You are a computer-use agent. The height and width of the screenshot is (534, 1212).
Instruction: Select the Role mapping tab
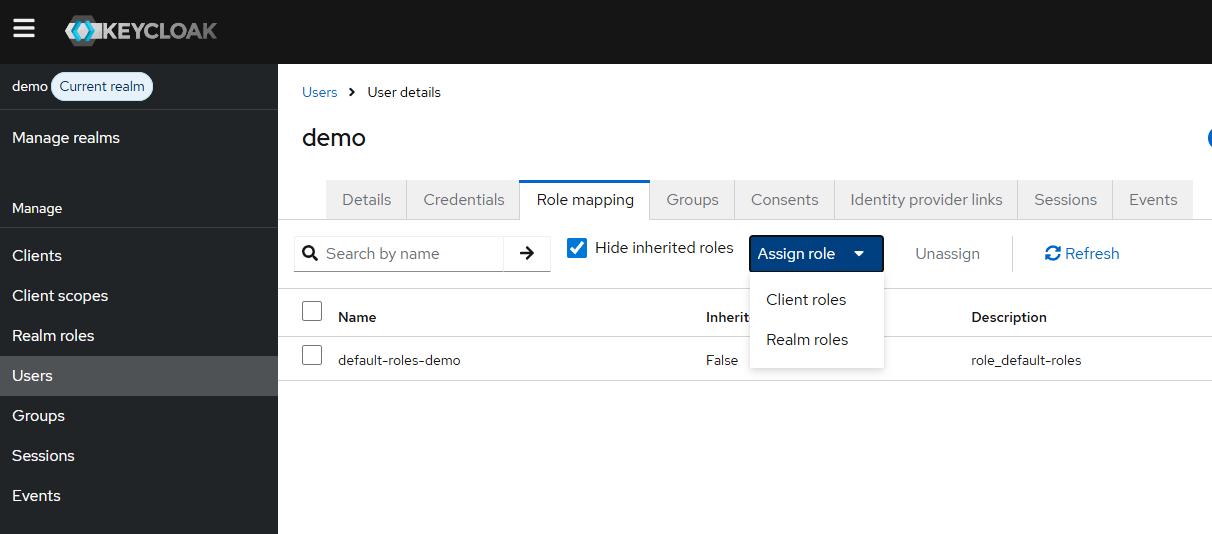pyautogui.click(x=585, y=200)
